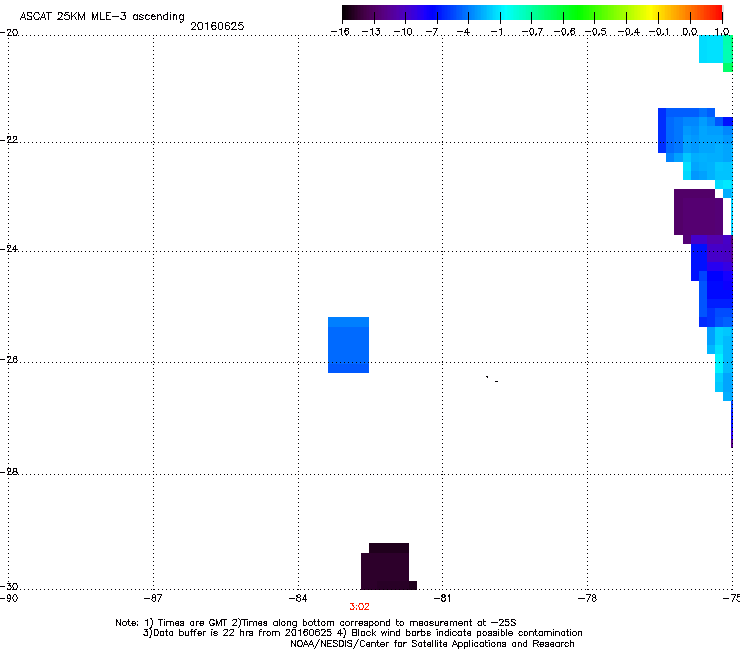Click the dark patch at -30 latitude
The image size is (740, 650).
coord(387,566)
